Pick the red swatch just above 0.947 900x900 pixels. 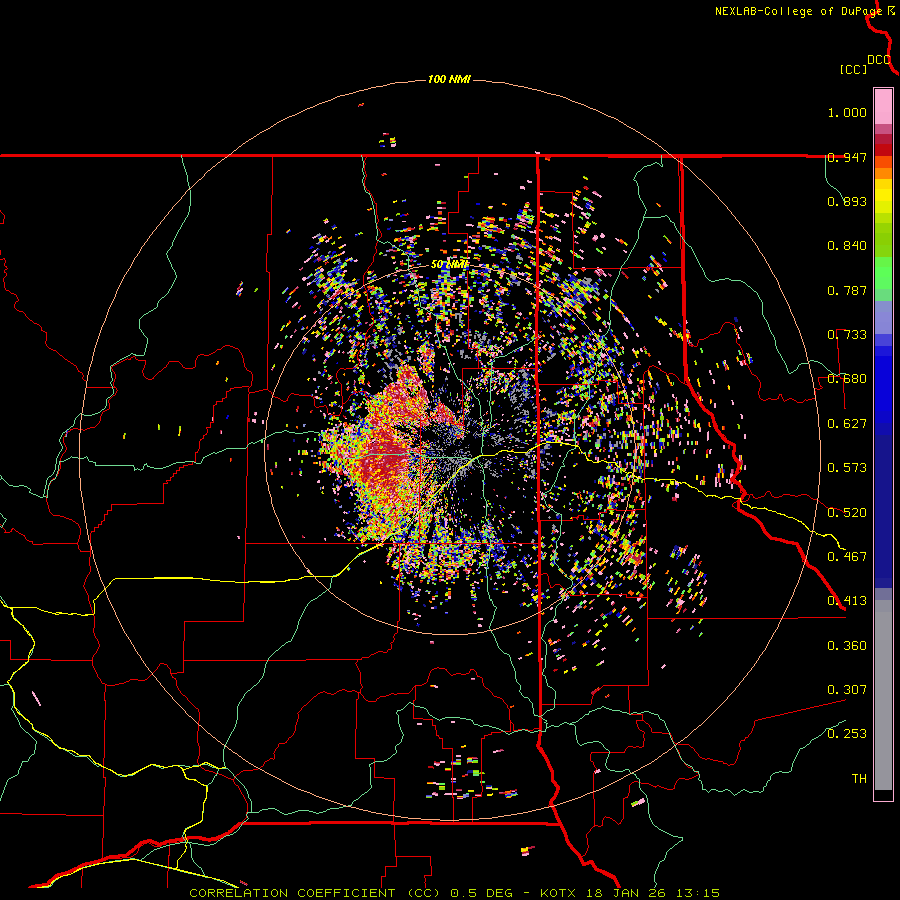point(883,150)
